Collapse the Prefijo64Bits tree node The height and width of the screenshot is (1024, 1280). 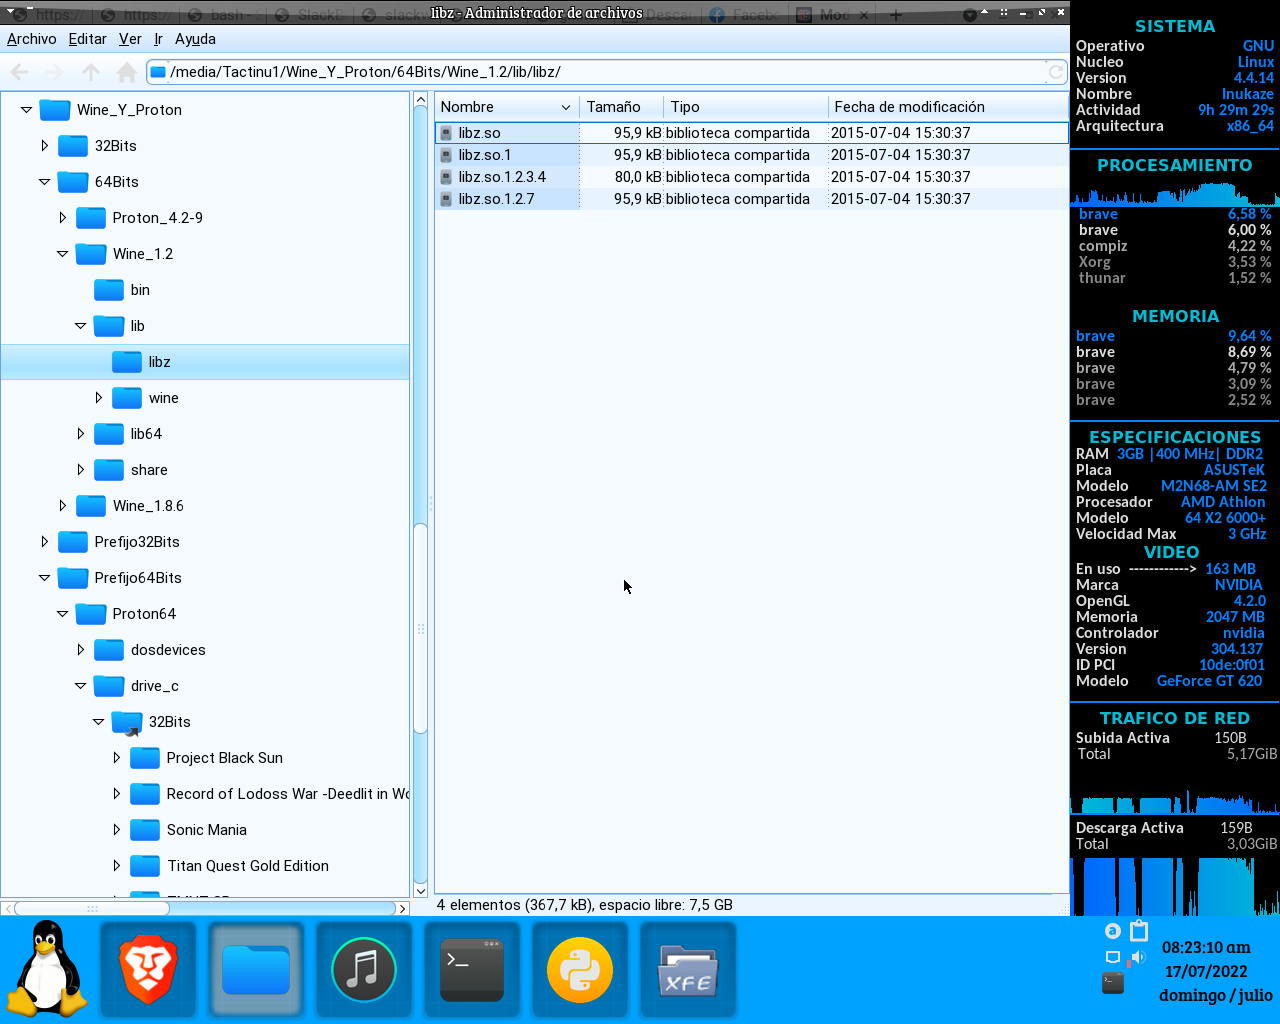tap(45, 578)
